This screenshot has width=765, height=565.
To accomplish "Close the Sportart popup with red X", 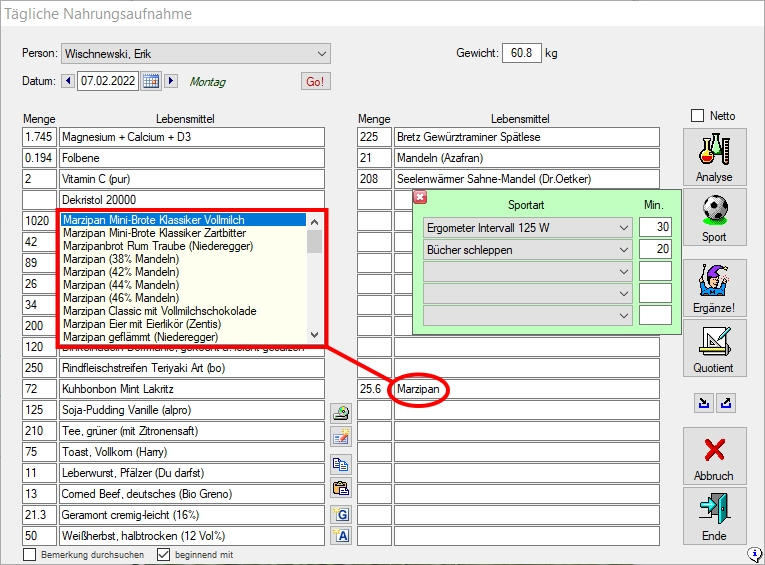I will tap(420, 197).
